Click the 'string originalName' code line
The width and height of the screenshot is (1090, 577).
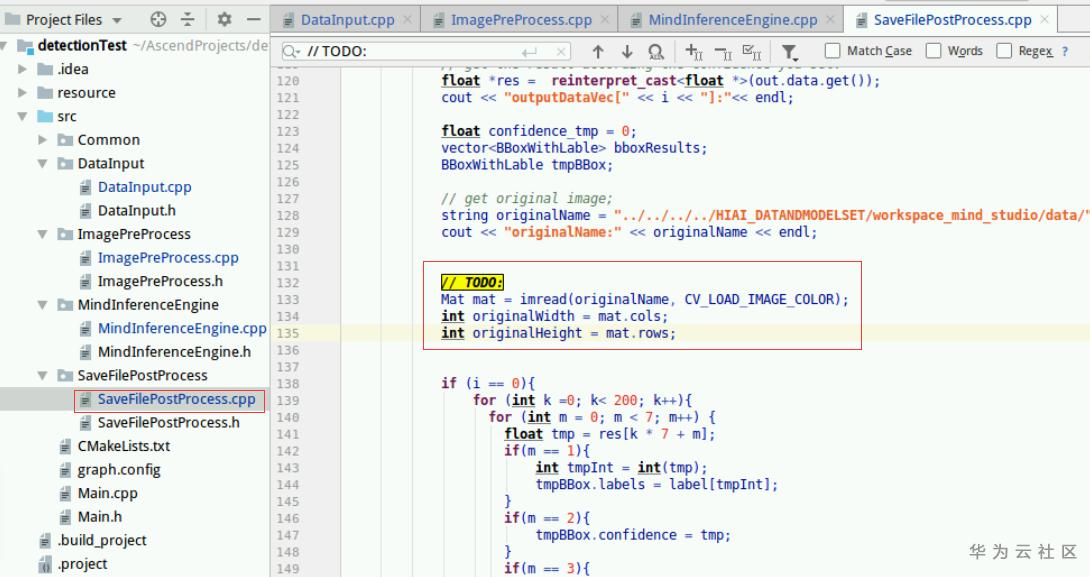765,216
